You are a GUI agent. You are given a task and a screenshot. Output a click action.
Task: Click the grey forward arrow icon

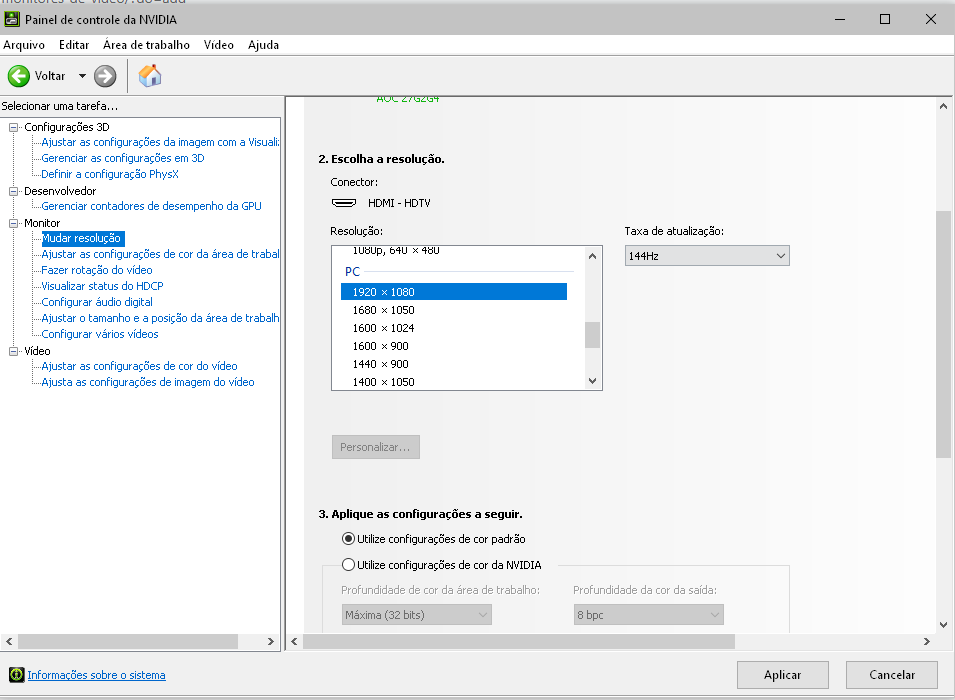105,76
